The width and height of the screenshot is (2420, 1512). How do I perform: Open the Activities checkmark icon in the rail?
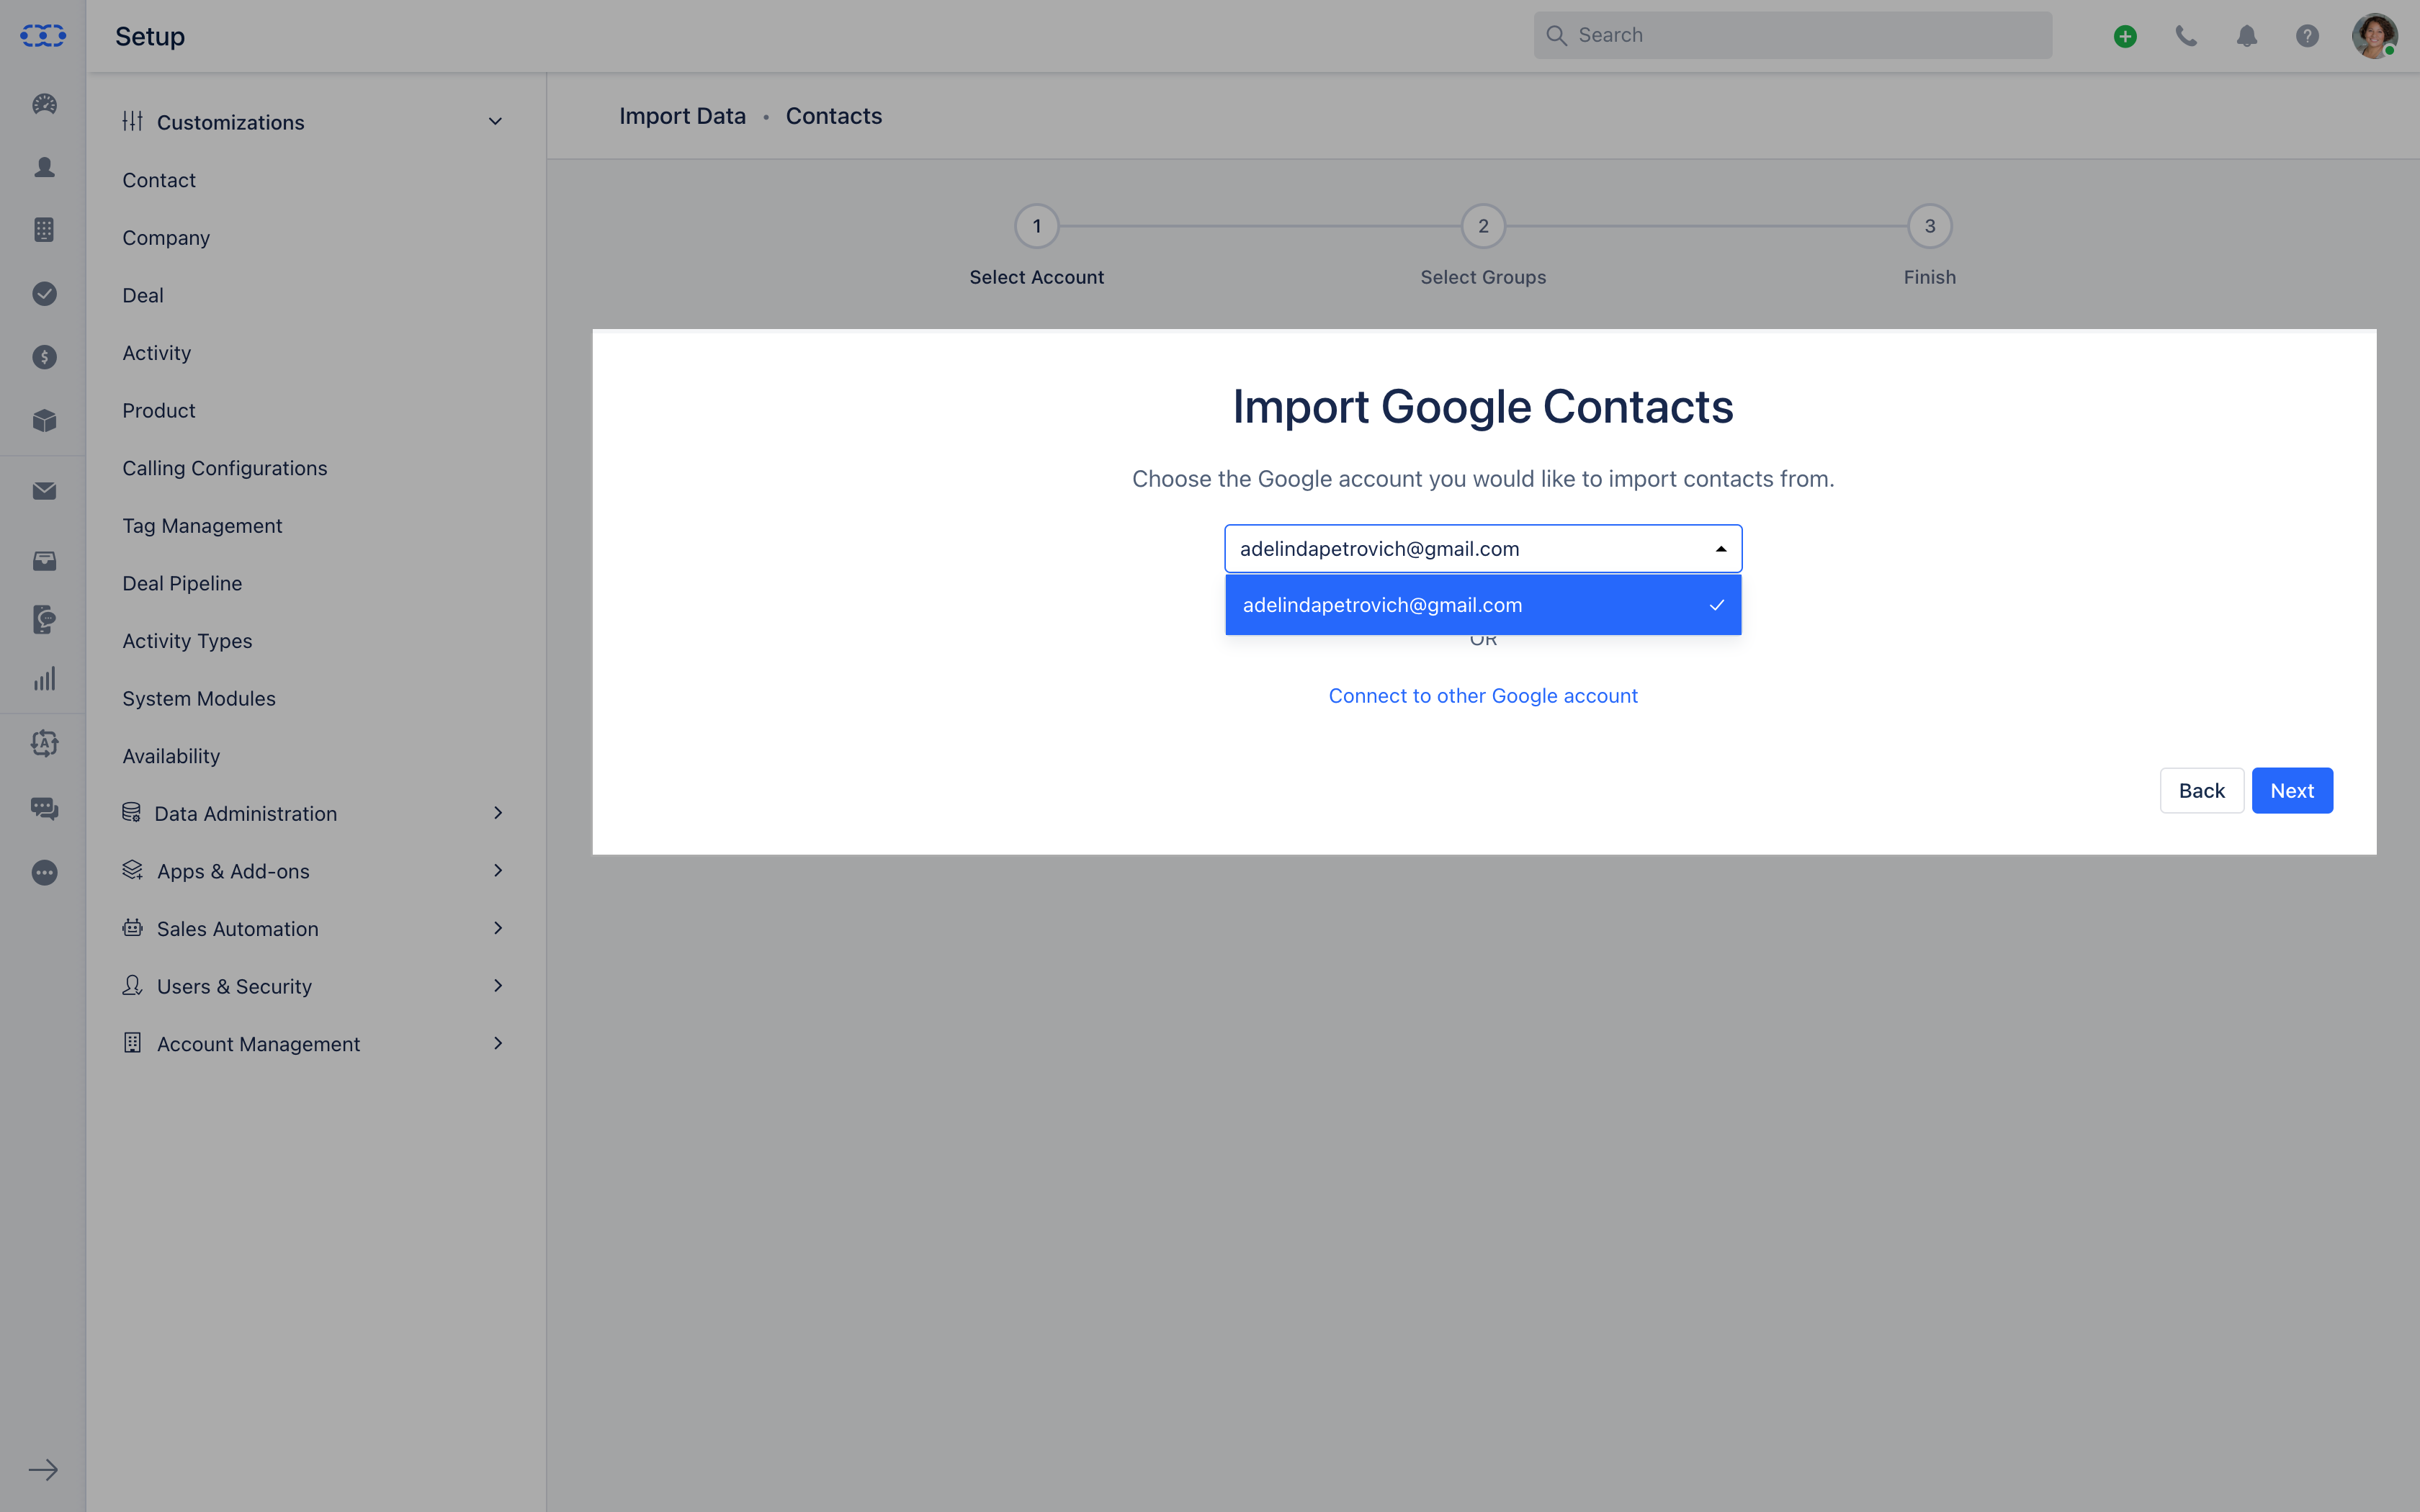click(x=44, y=293)
